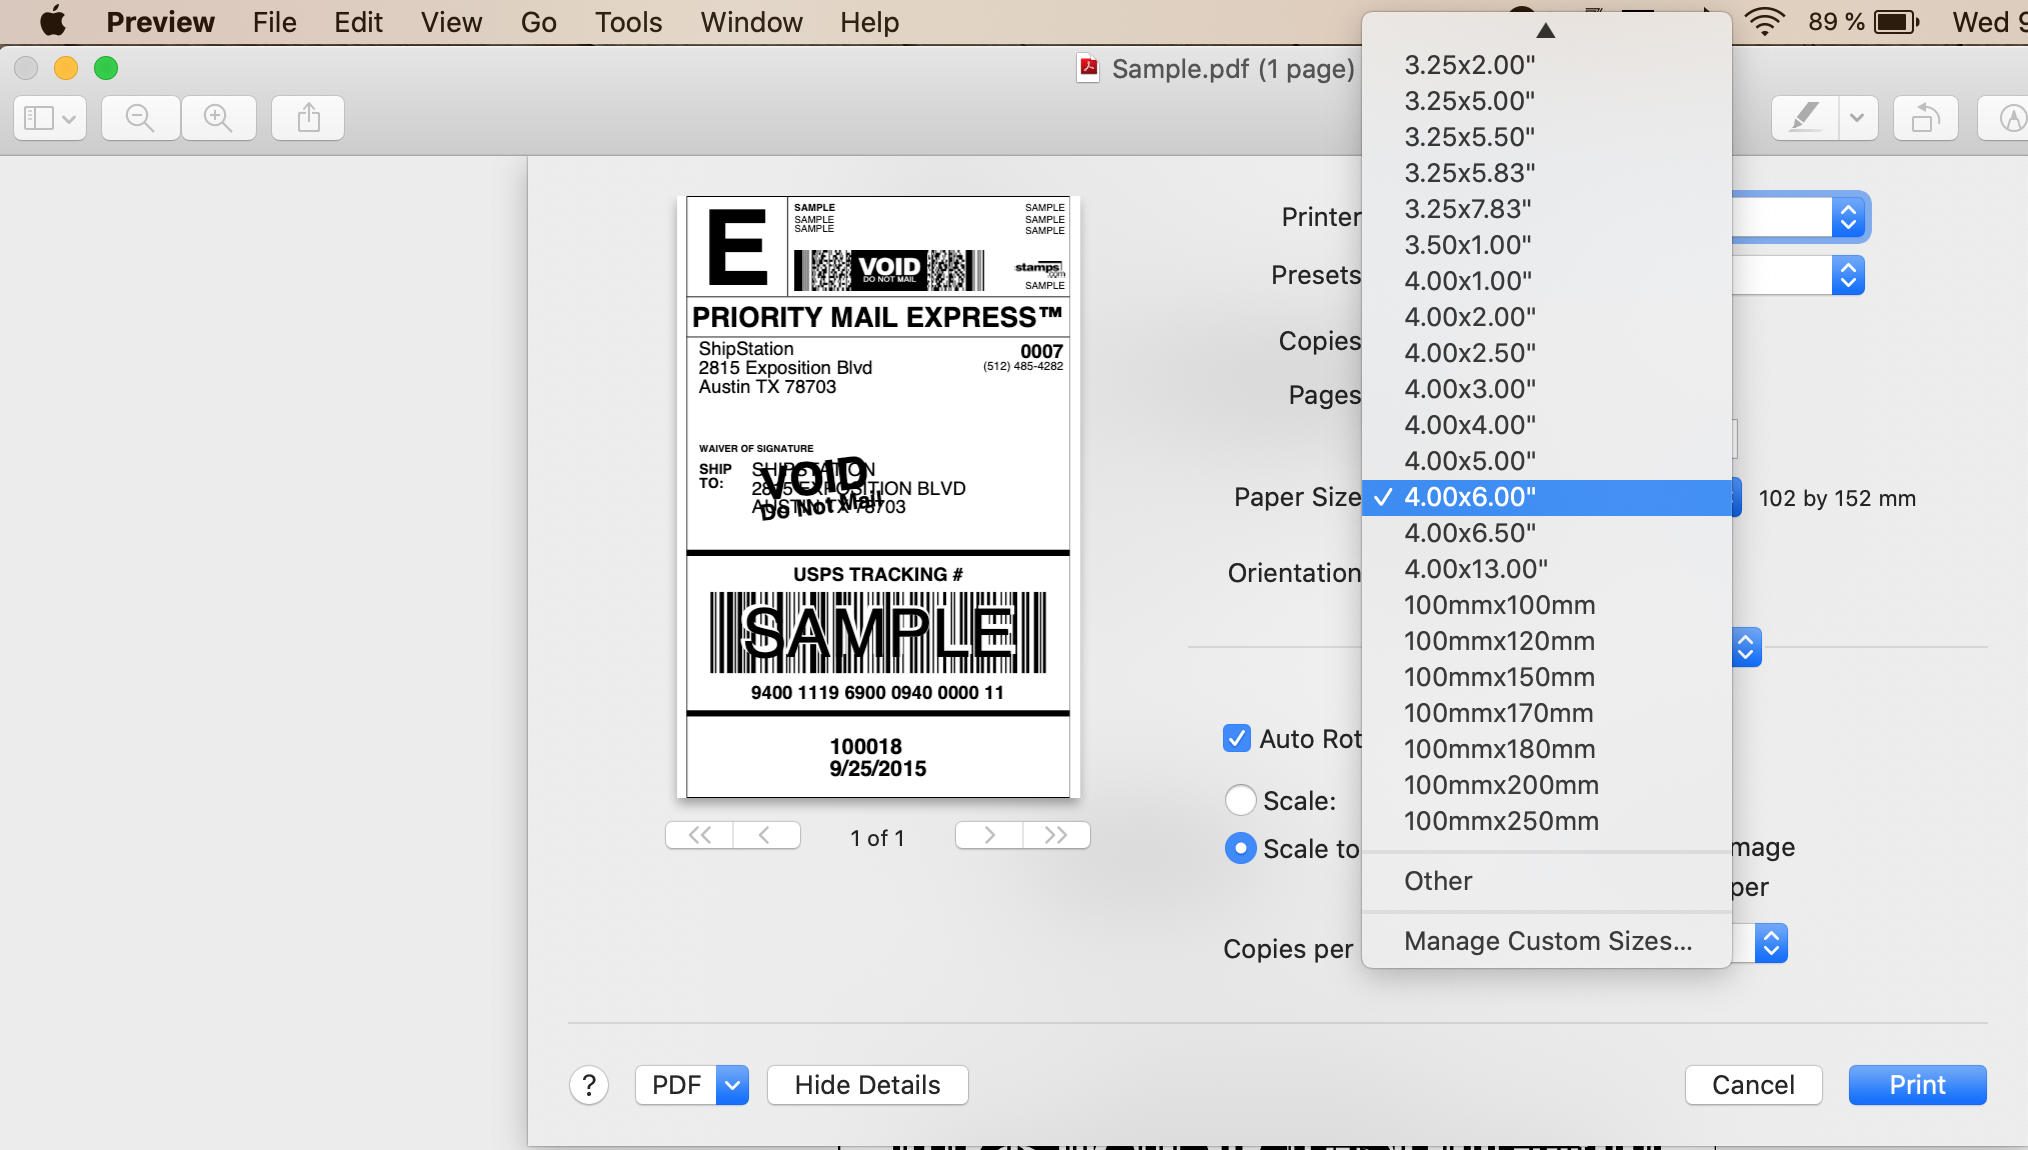Select Manage Custom Sizes menu entry
Viewport: 2028px width, 1150px height.
(1547, 941)
